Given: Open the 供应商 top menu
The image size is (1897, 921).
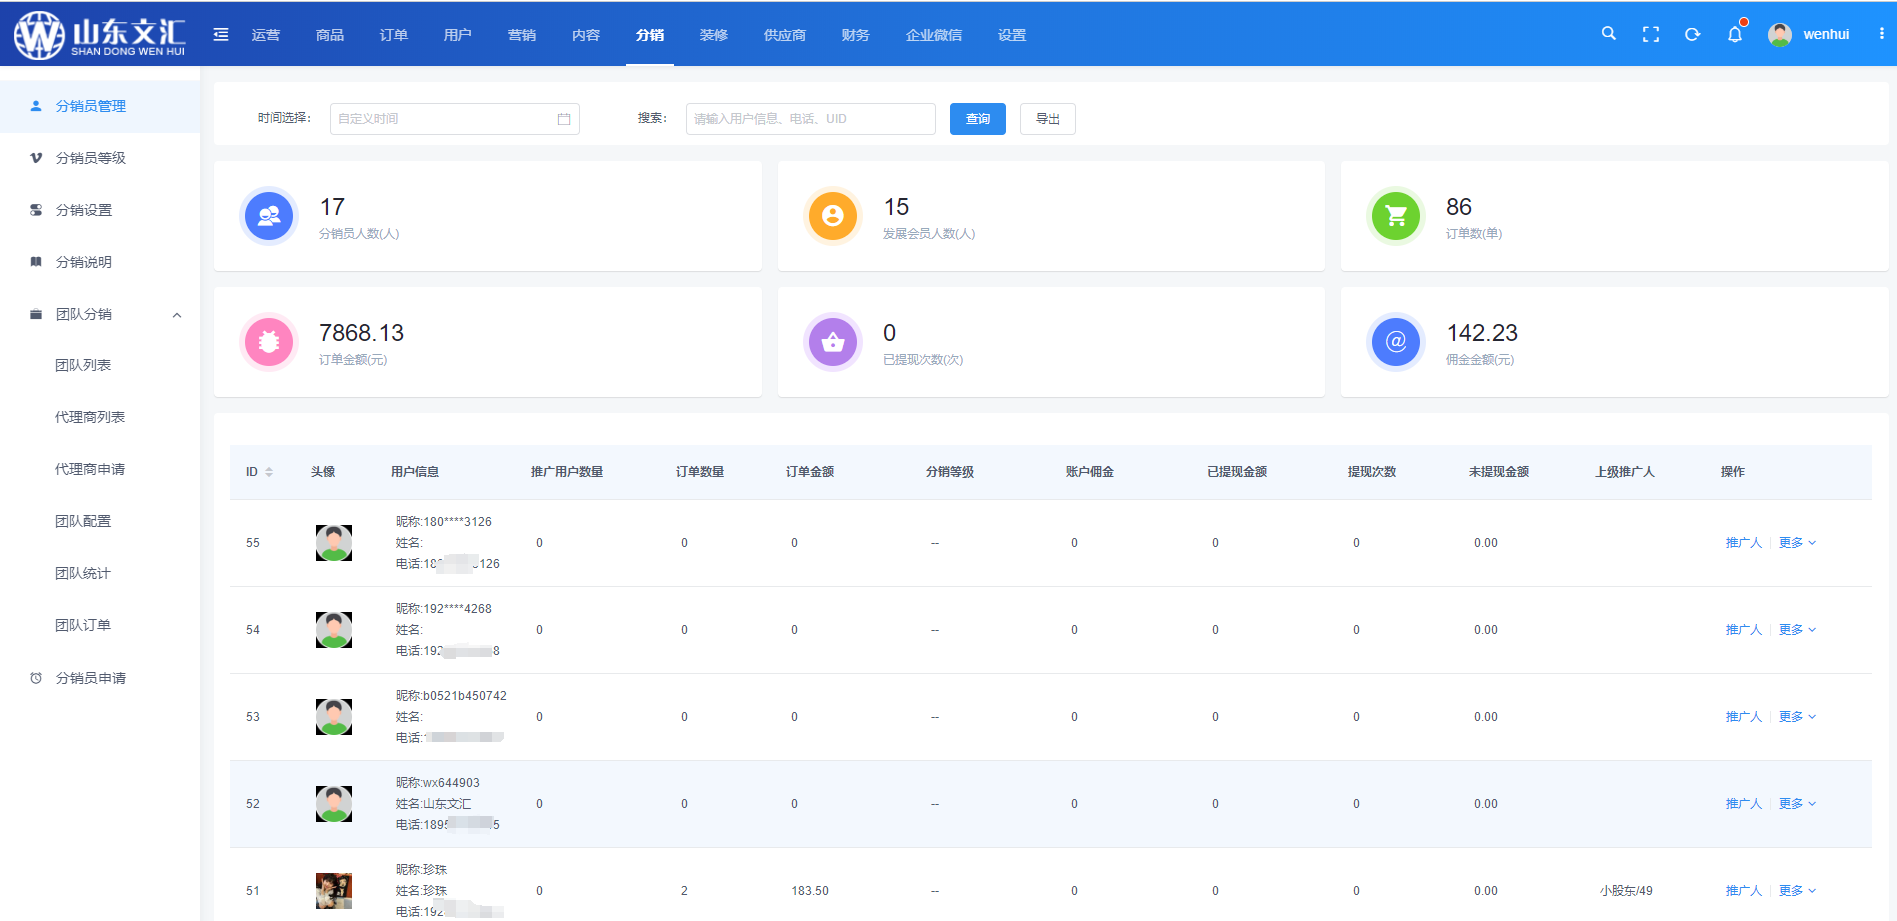Looking at the screenshot, I should (x=785, y=35).
